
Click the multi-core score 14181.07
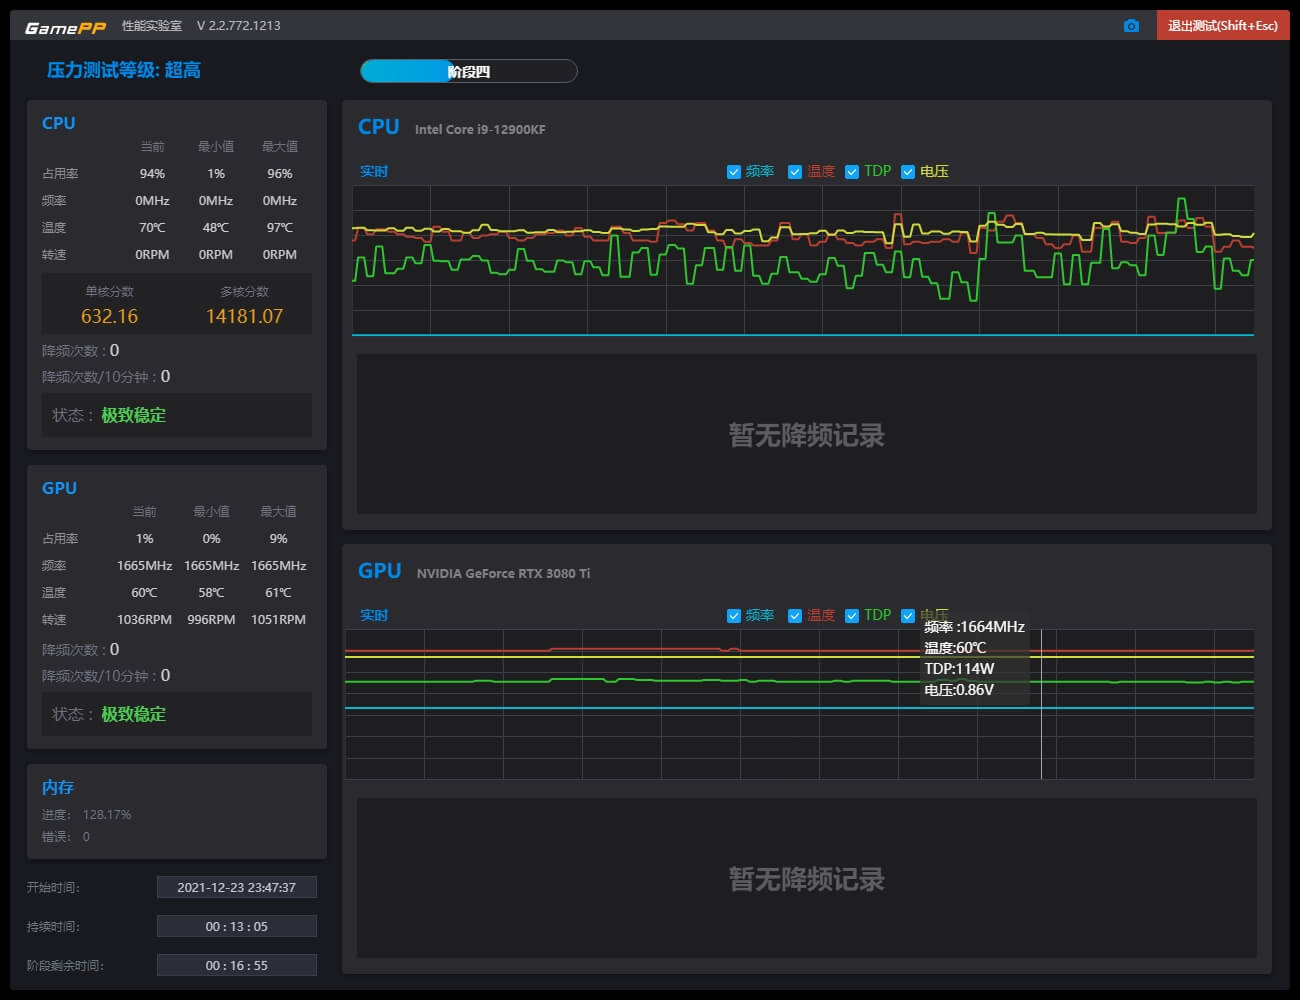pyautogui.click(x=244, y=316)
